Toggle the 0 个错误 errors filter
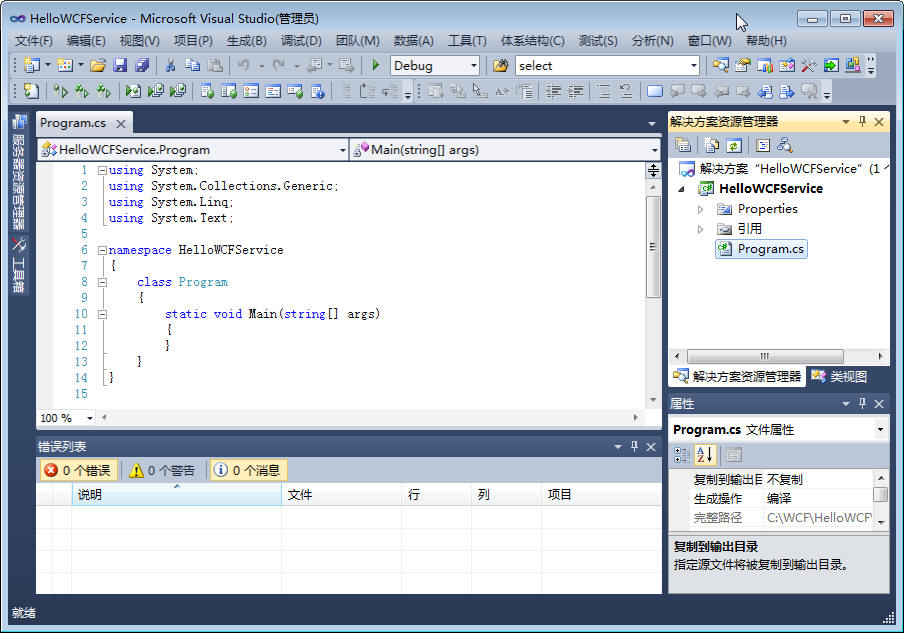The height and width of the screenshot is (633, 904). [x=78, y=470]
